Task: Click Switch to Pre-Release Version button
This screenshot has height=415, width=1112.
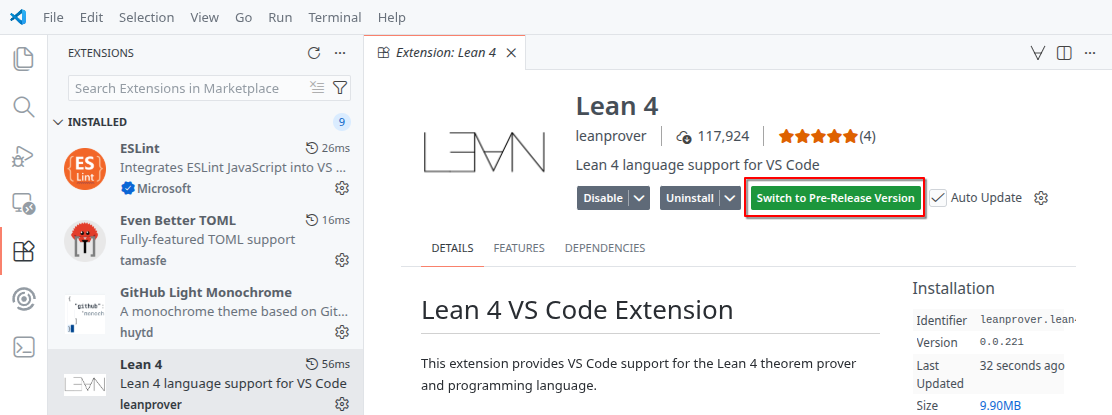Action: point(835,198)
